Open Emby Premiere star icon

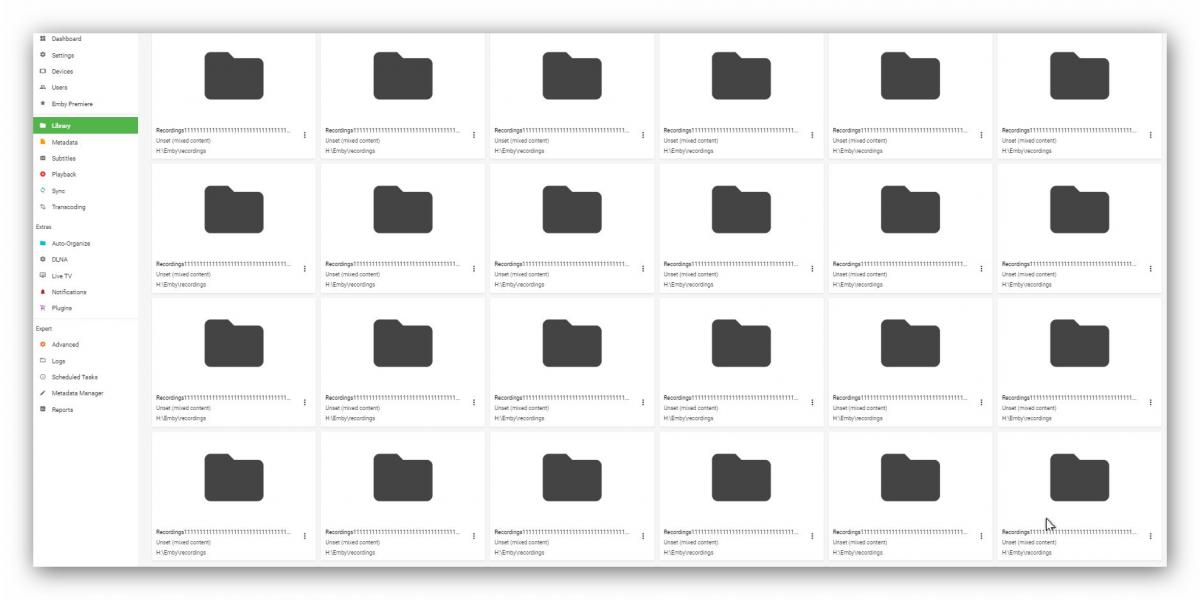tap(42, 103)
